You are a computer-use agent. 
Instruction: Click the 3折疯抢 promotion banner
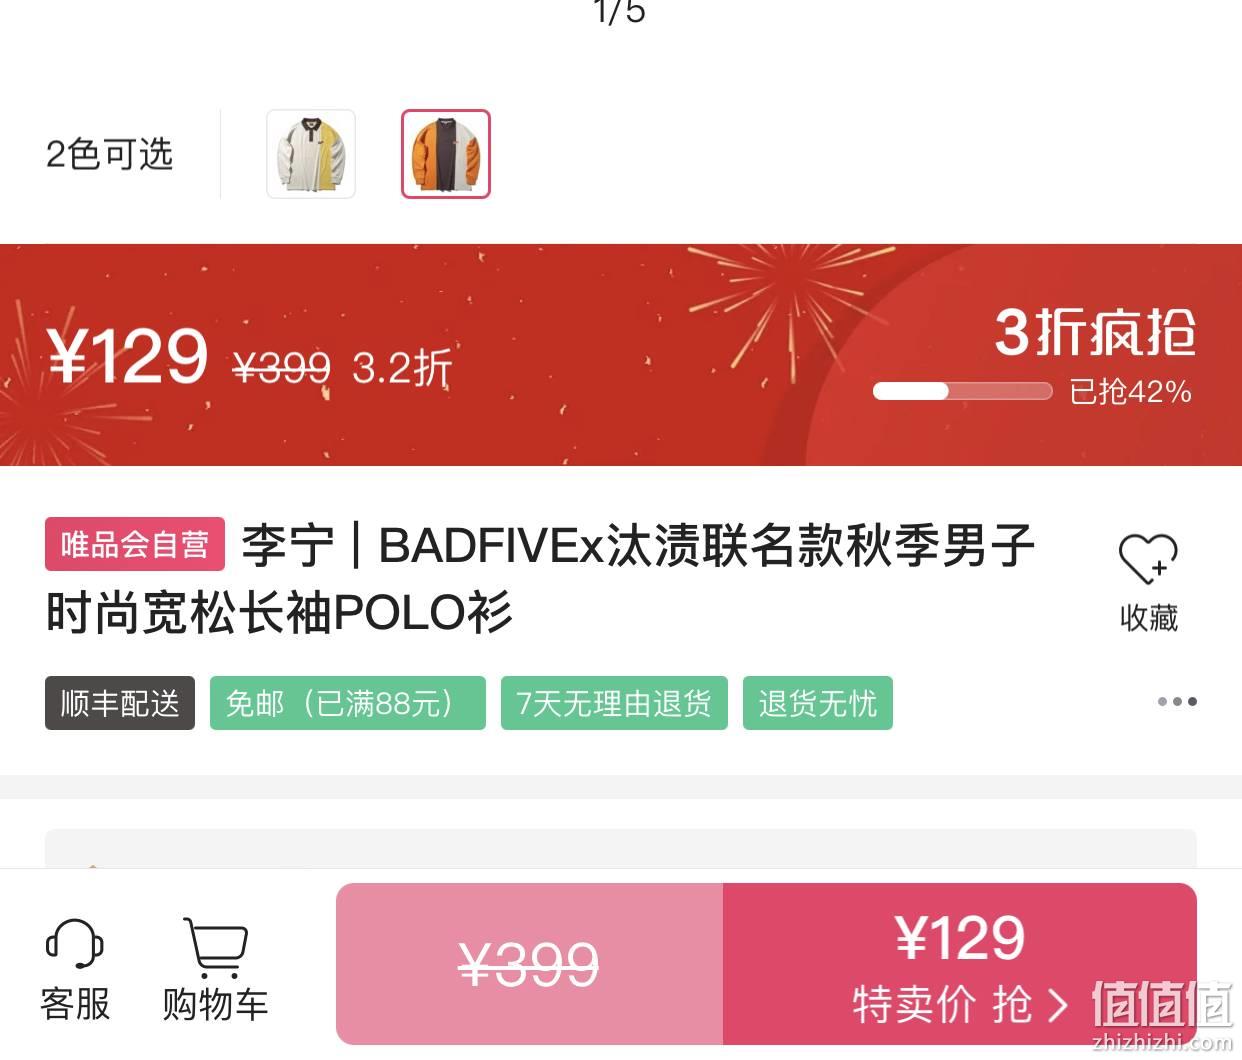(1095, 332)
